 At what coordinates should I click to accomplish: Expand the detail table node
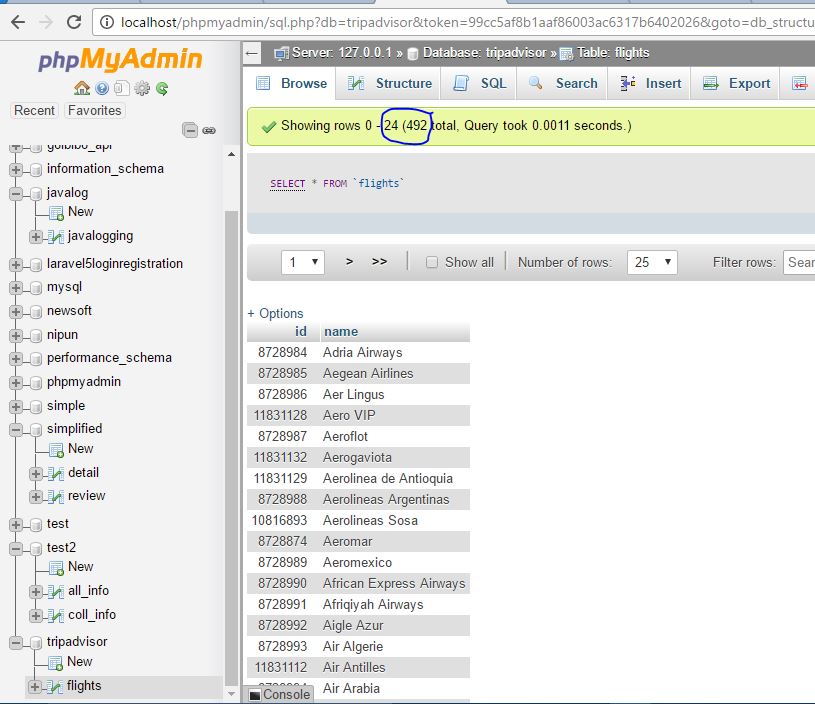pos(35,474)
